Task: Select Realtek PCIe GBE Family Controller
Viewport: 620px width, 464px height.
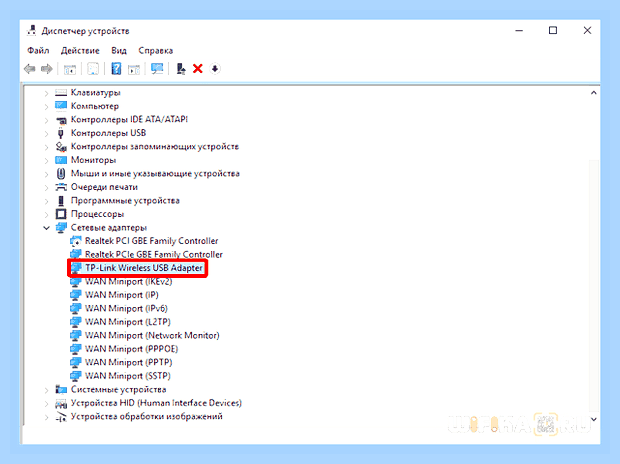Action: click(146, 254)
